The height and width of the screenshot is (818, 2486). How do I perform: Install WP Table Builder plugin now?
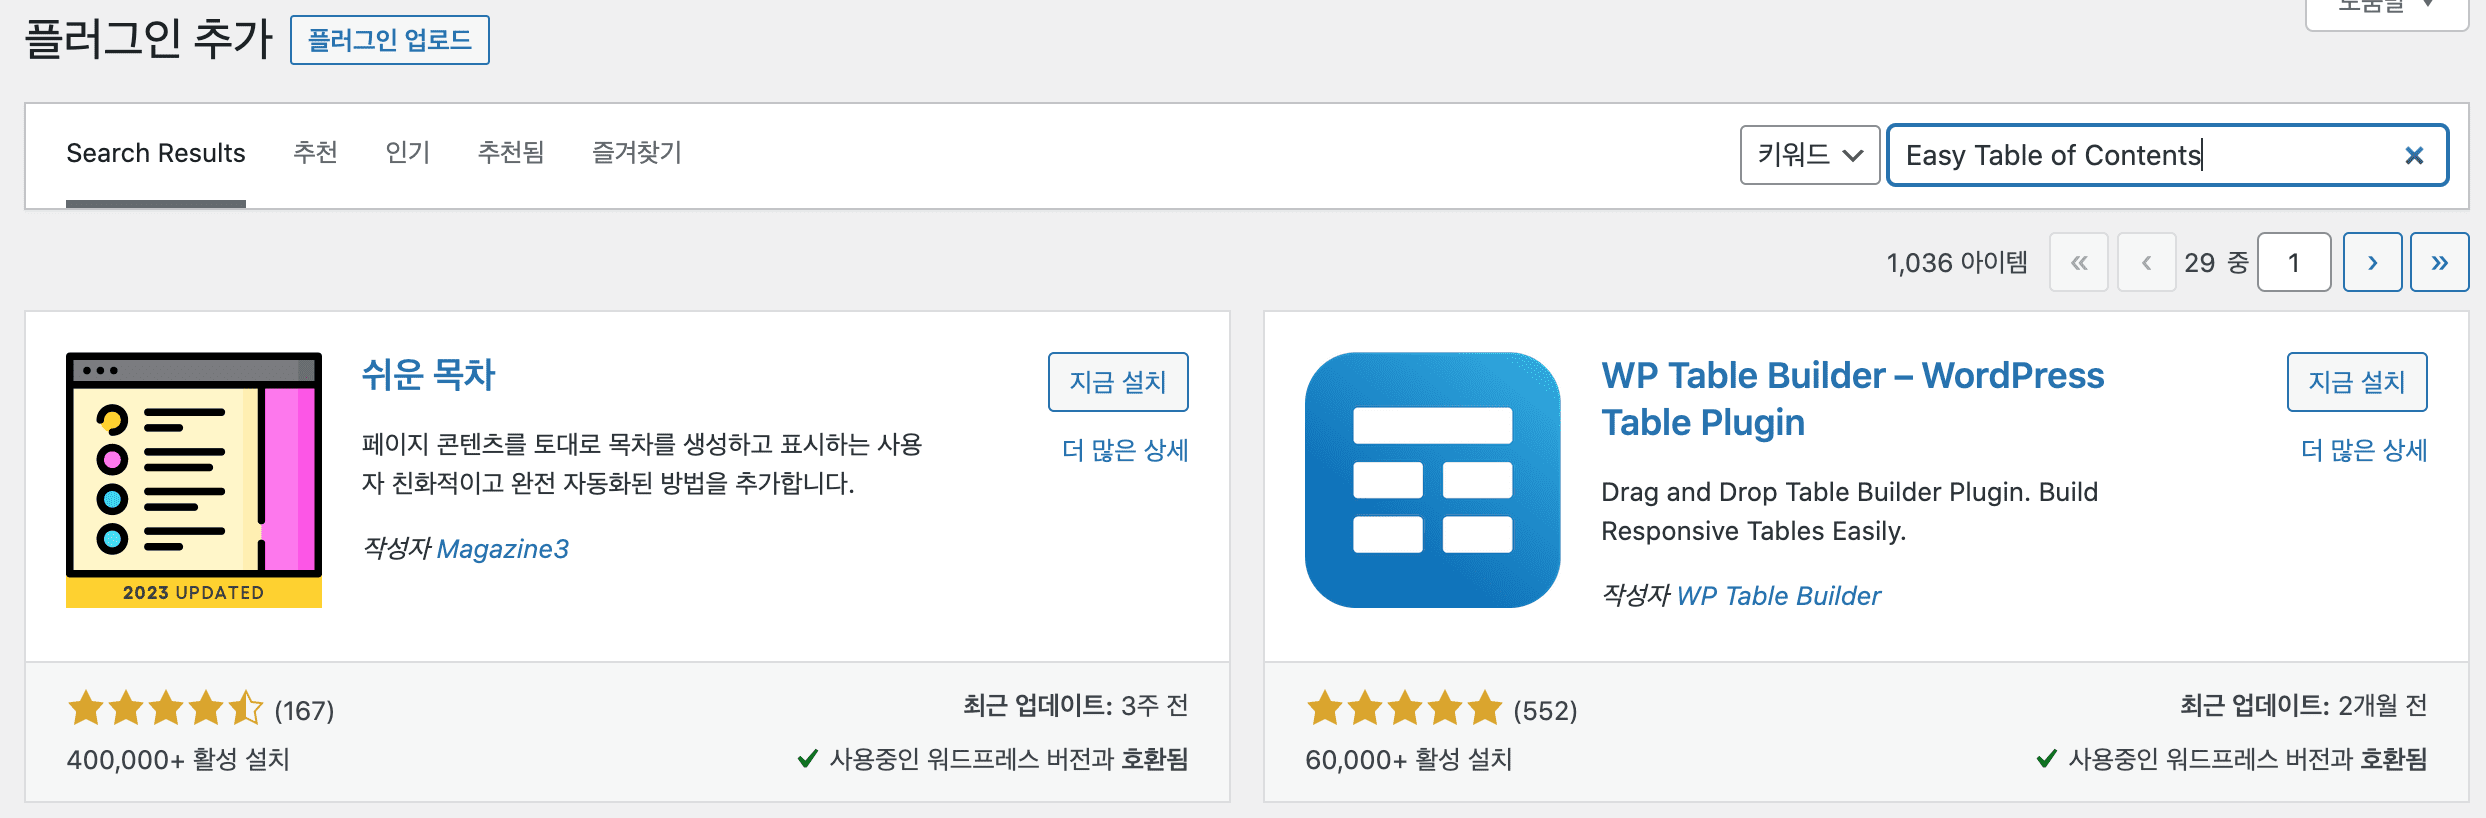pyautogui.click(x=2357, y=382)
